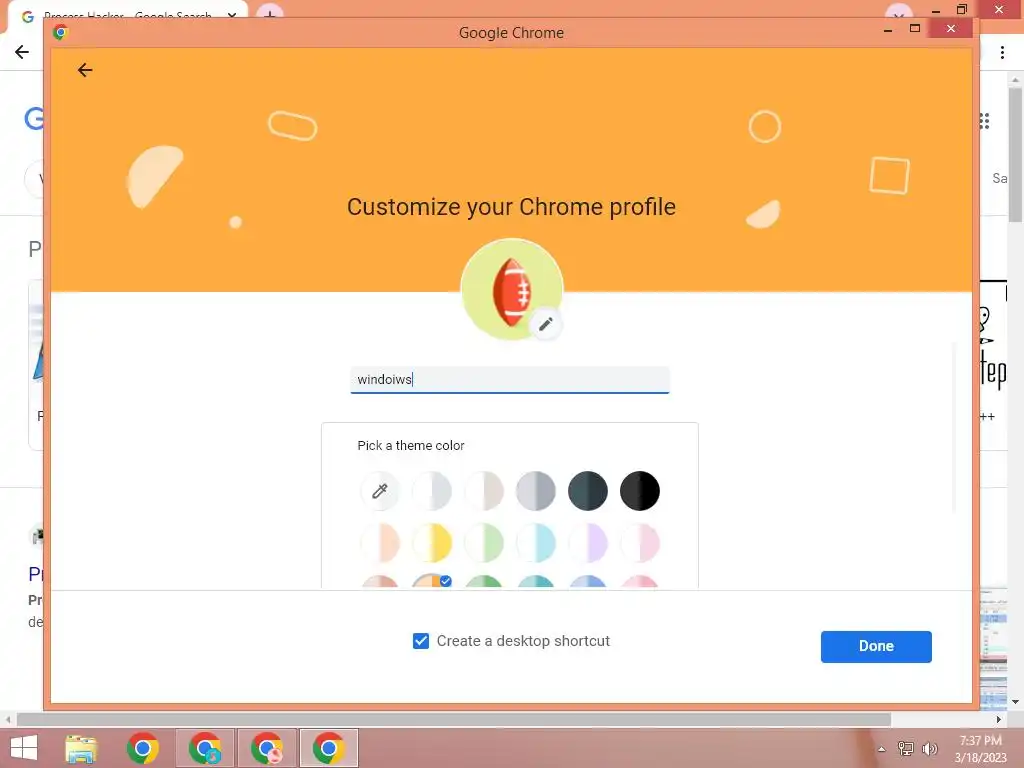The width and height of the screenshot is (1024, 768).
Task: Select the active Chrome taskbar icon
Action: point(328,748)
